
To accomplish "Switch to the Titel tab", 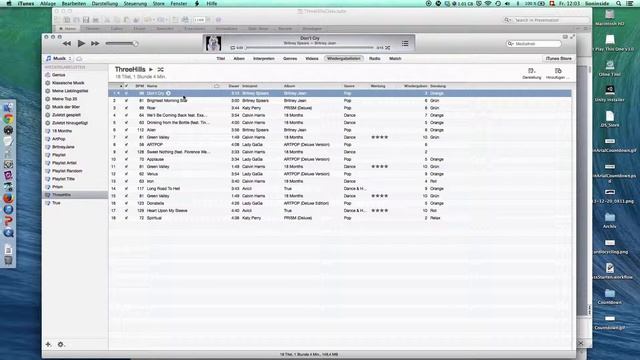I will (221, 59).
